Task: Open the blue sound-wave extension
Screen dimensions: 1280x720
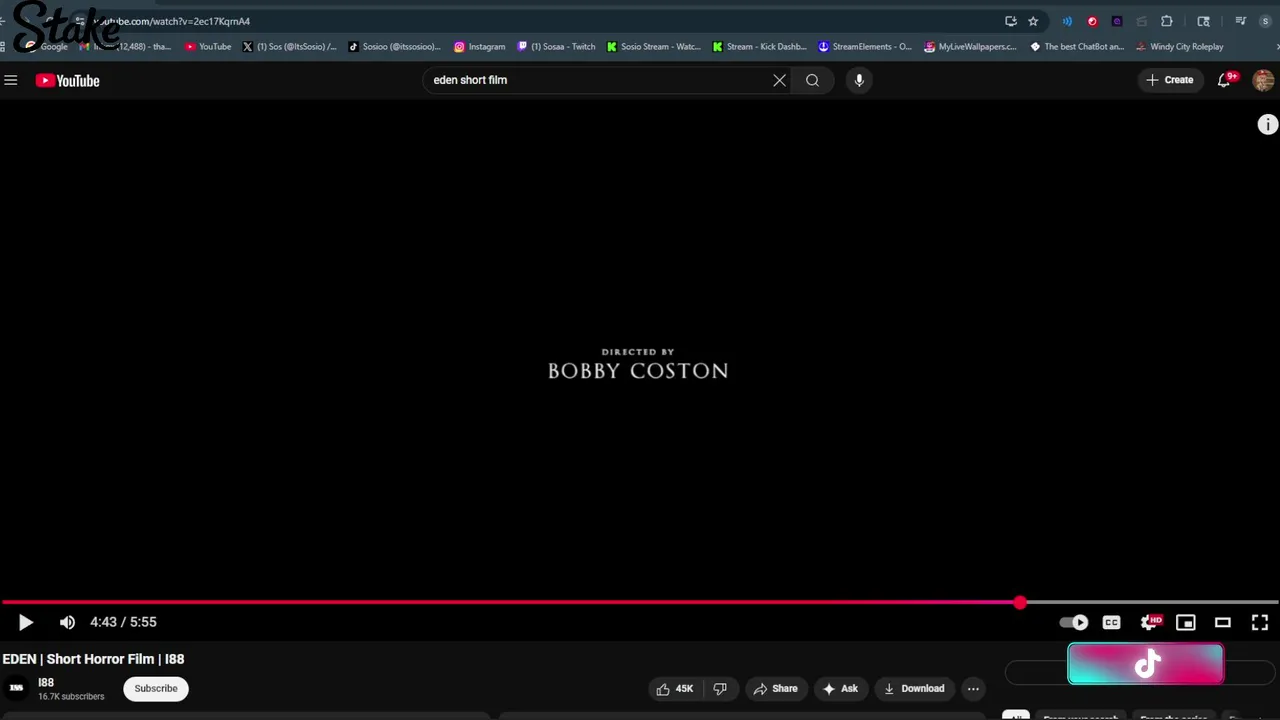Action: coord(1067,21)
